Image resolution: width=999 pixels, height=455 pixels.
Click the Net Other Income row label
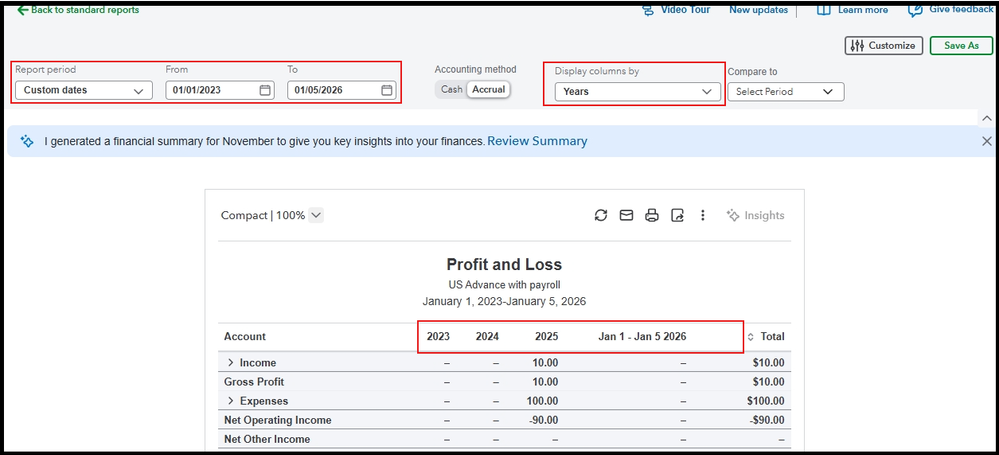click(267, 439)
